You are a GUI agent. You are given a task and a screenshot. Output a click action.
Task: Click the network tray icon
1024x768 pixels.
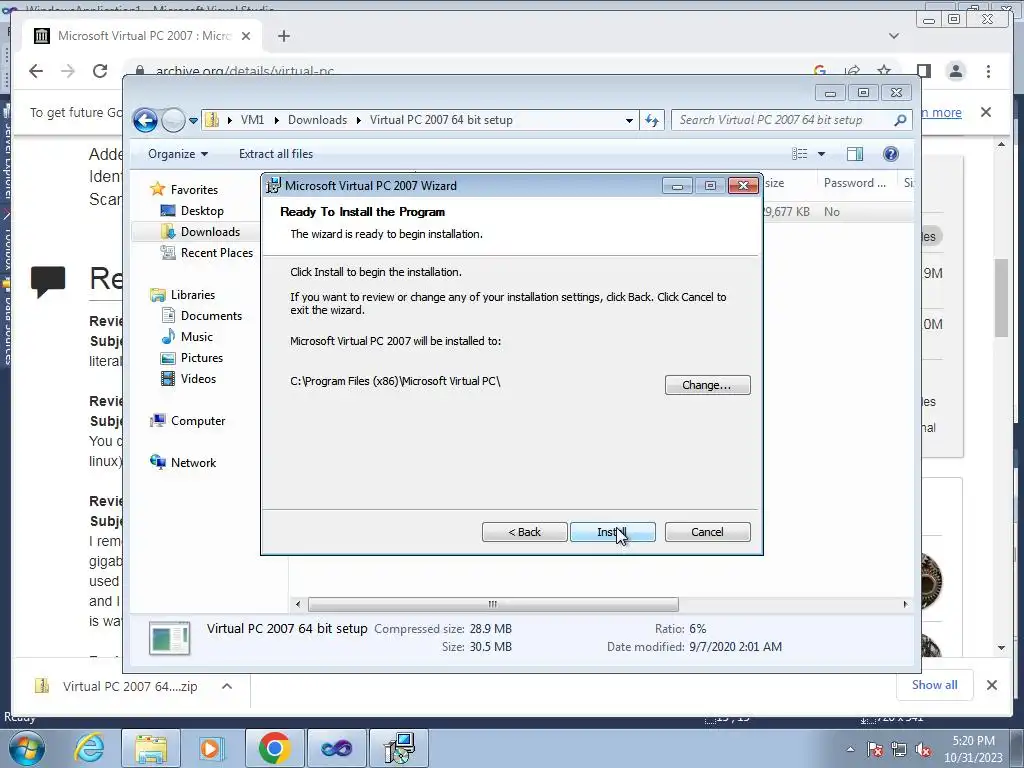pos(899,750)
